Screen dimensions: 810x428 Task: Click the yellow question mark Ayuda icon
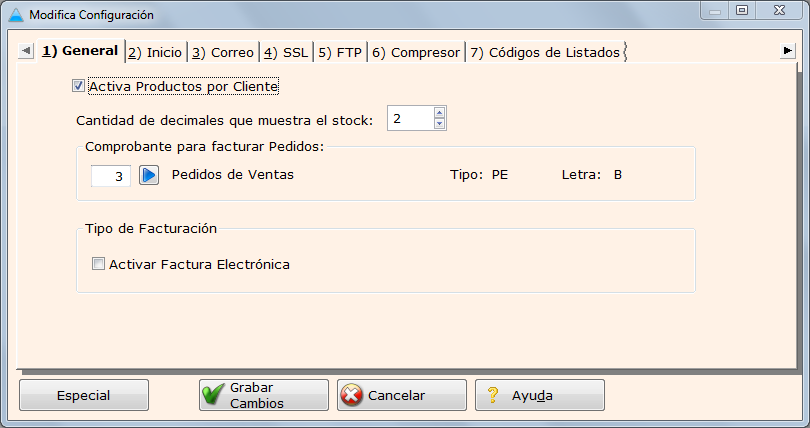492,395
